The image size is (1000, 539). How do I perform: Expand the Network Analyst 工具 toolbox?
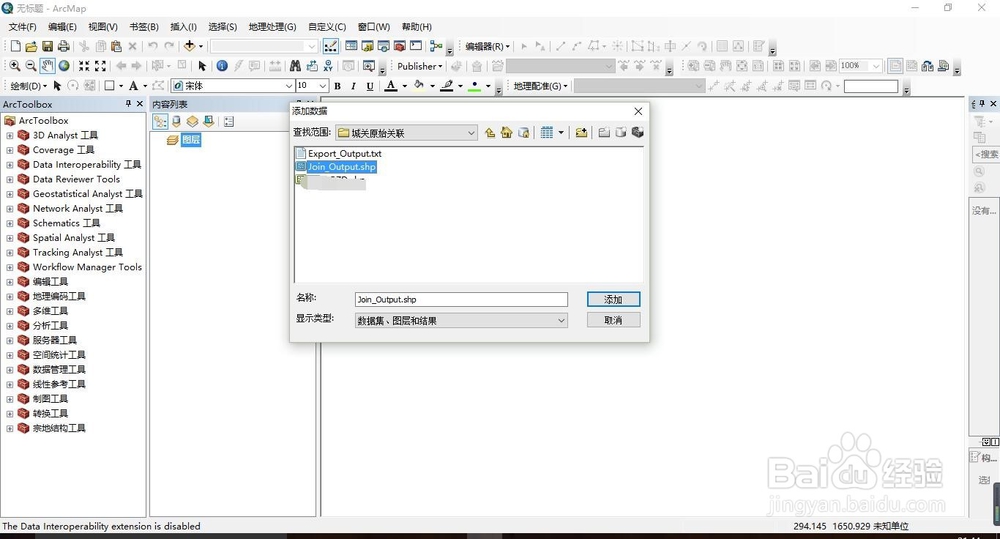tap(10, 209)
